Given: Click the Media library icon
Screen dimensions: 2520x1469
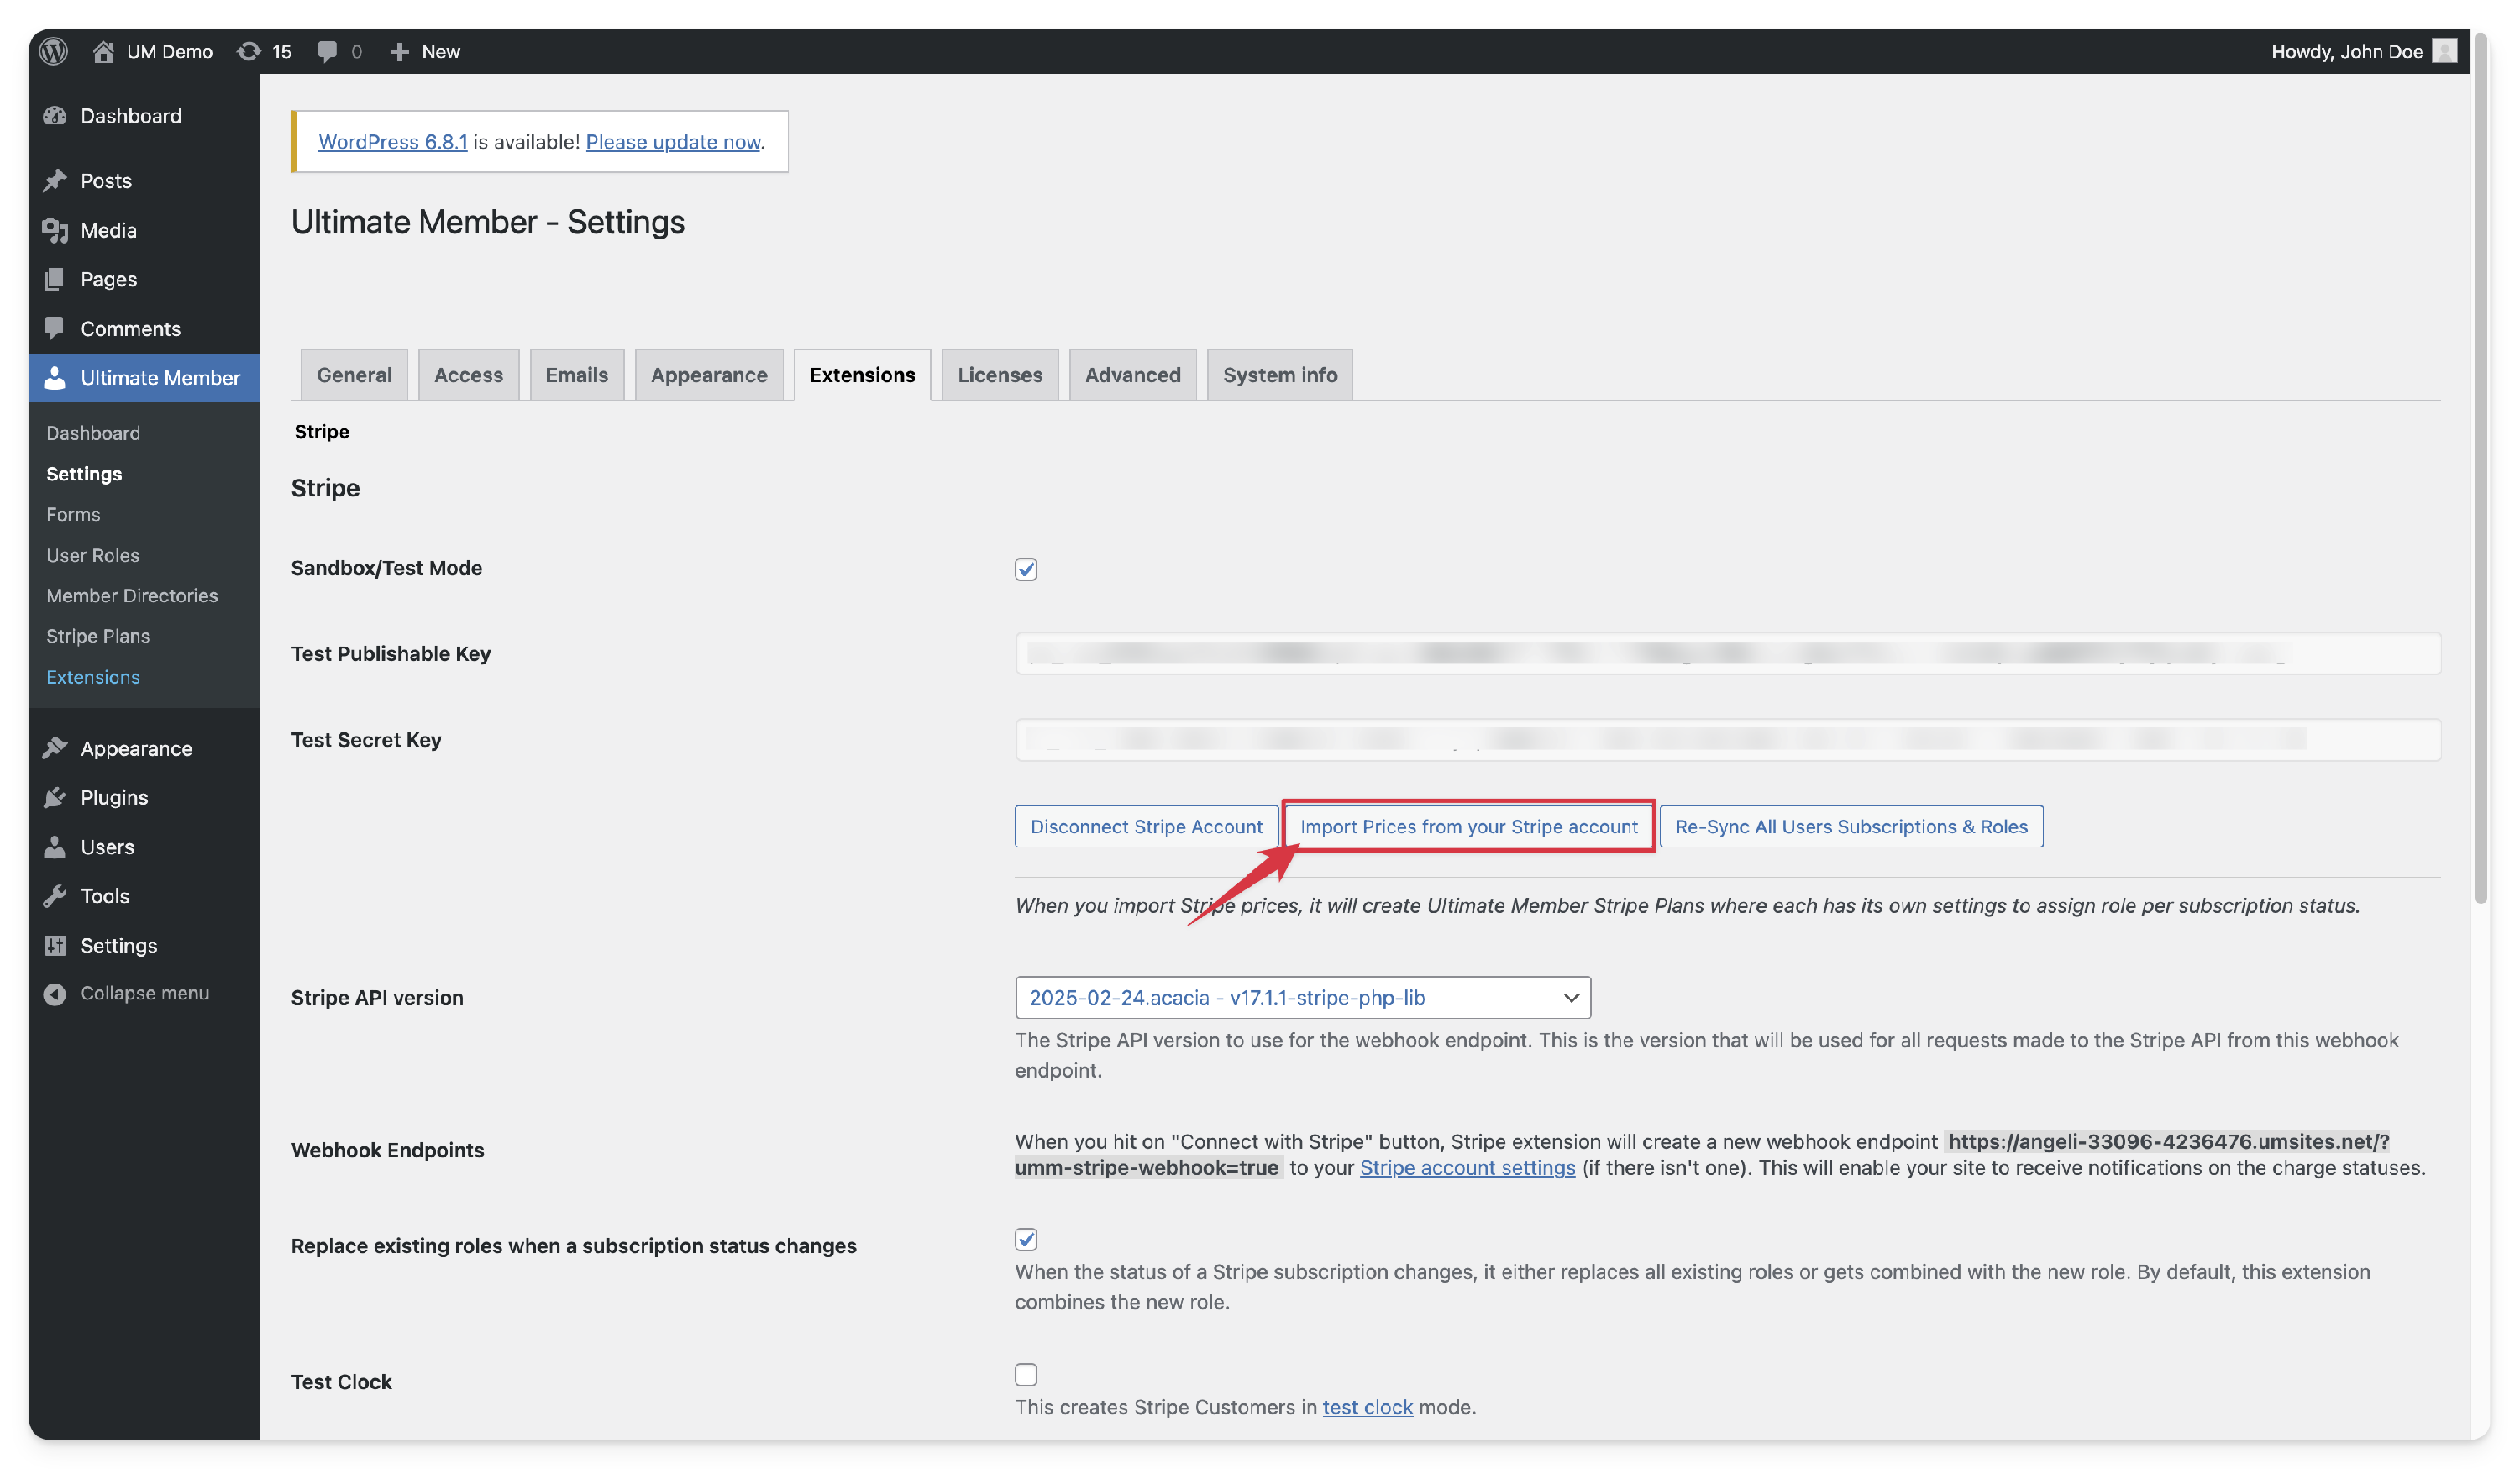Looking at the screenshot, I should click(55, 230).
